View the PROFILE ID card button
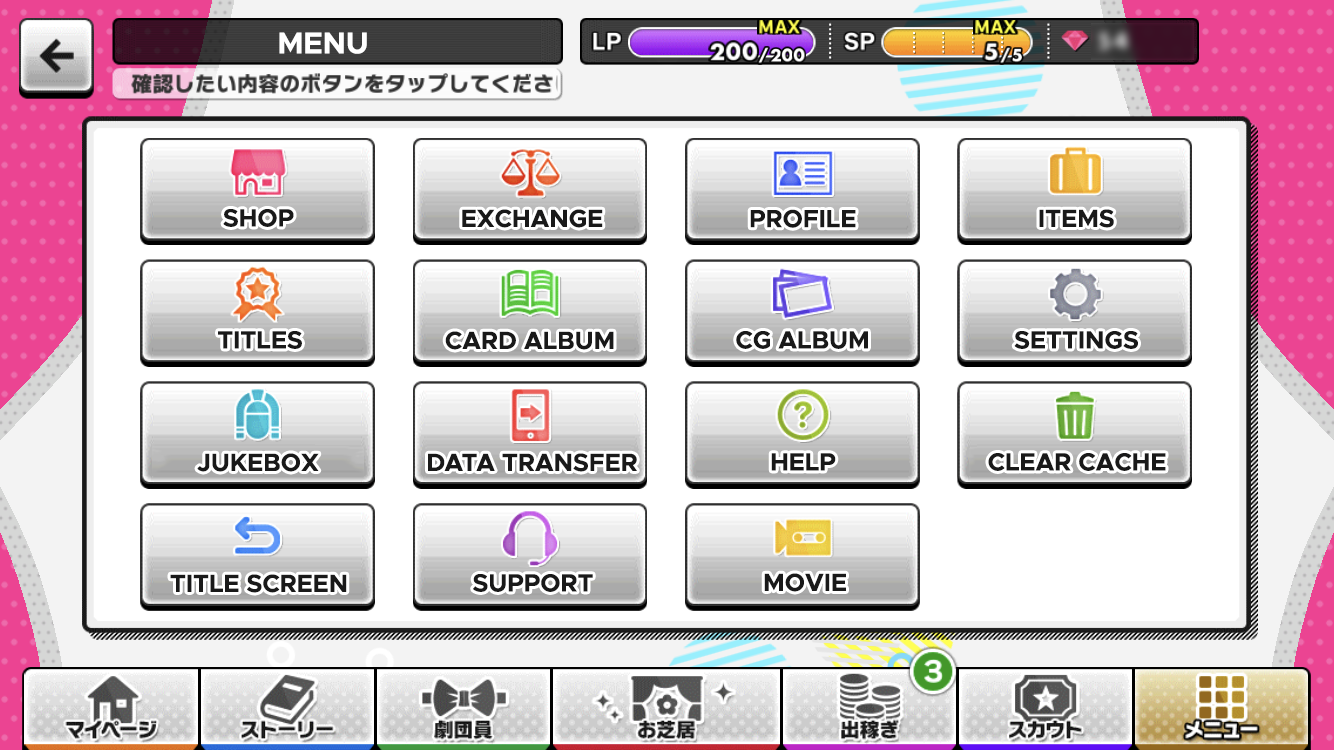The height and width of the screenshot is (750, 1334). coord(802,190)
